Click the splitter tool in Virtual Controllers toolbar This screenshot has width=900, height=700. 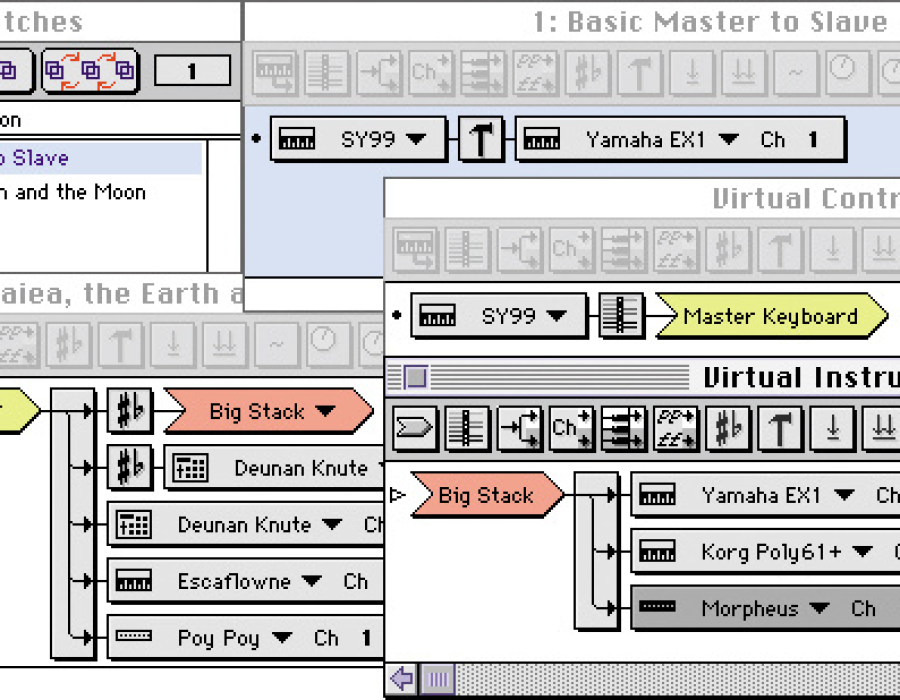[519, 250]
